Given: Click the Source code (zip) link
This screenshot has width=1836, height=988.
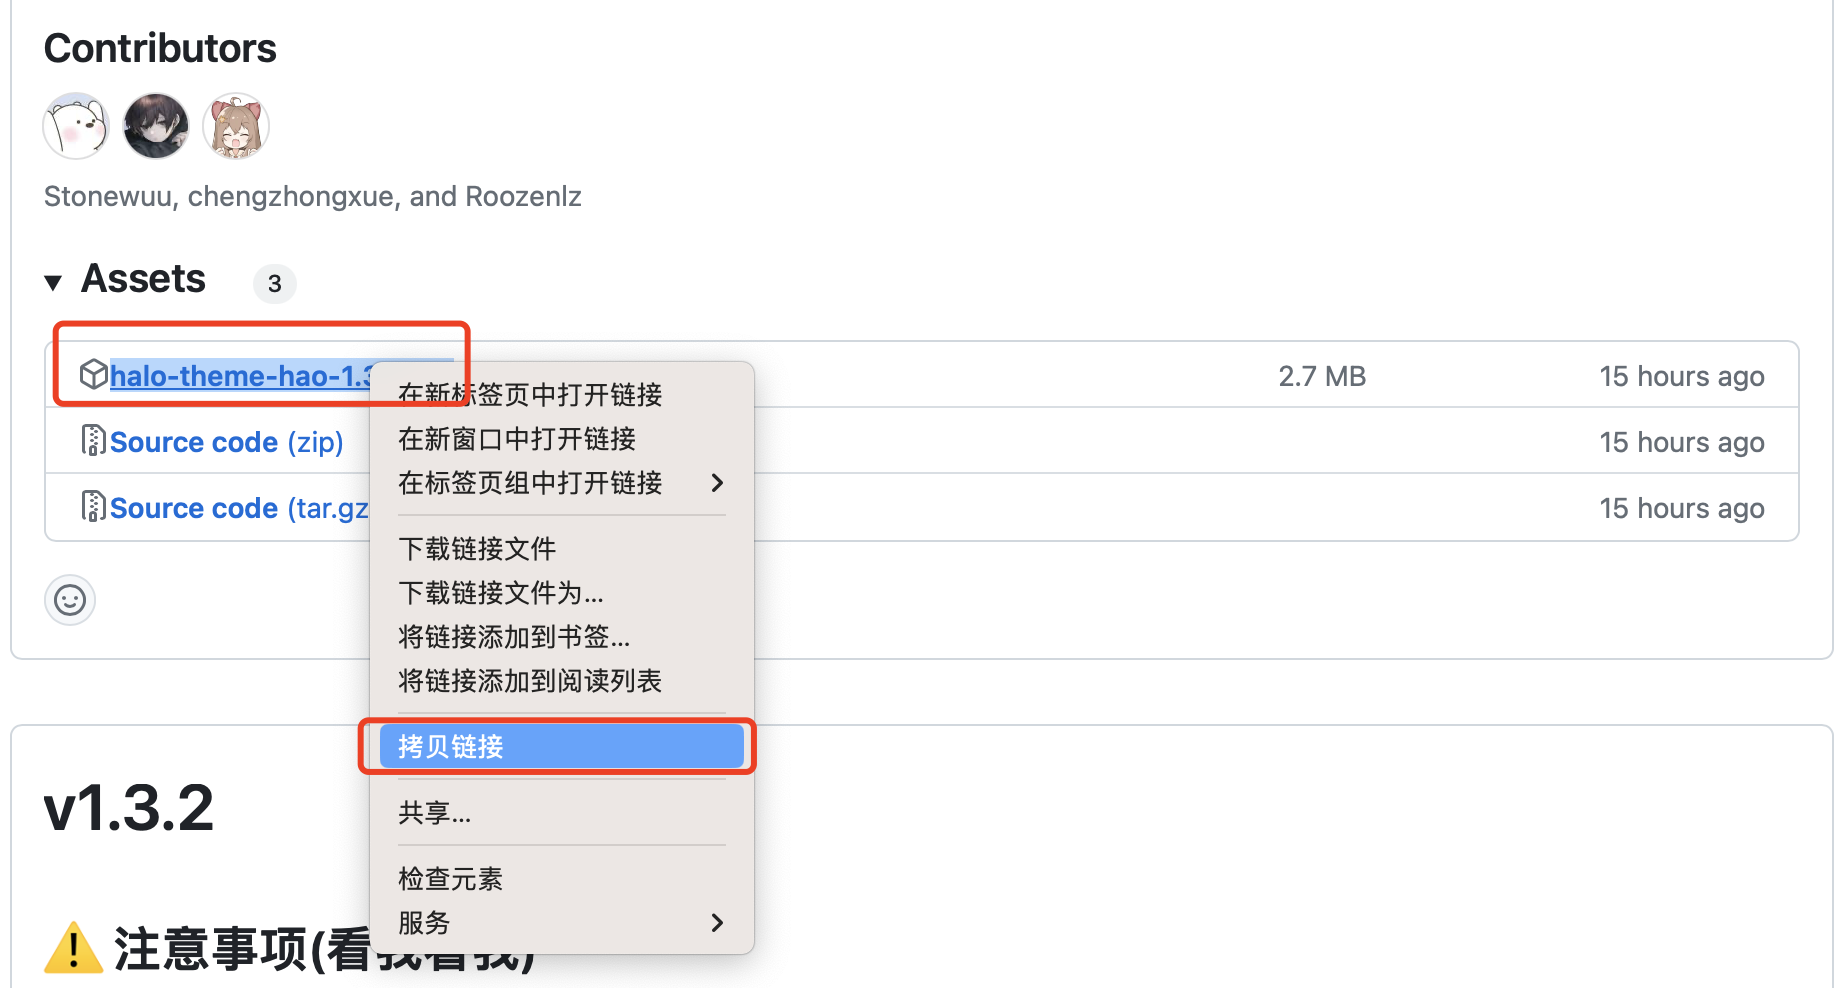Looking at the screenshot, I should click(226, 442).
